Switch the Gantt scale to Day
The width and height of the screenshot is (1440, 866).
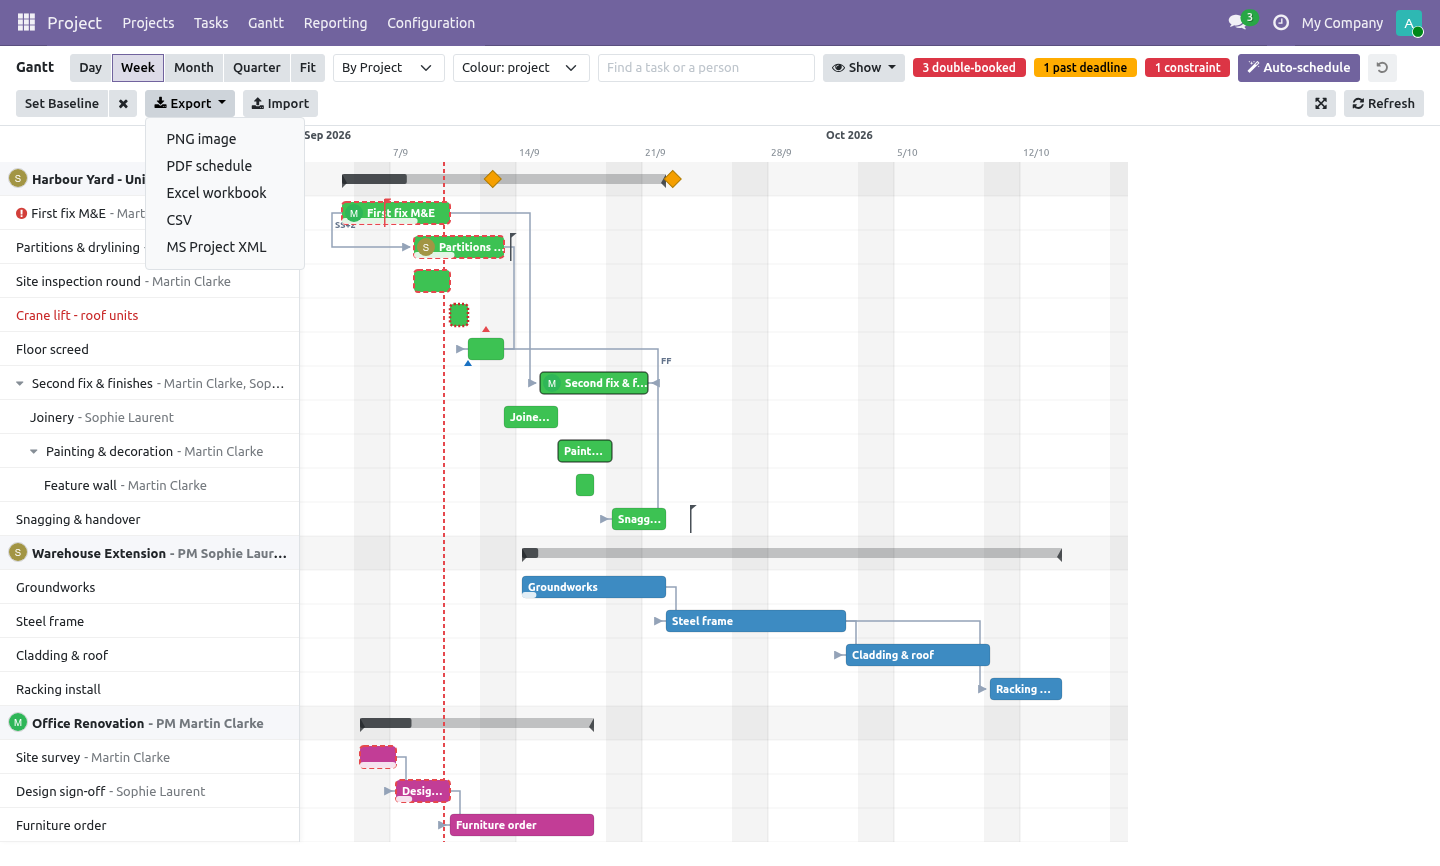pos(91,68)
